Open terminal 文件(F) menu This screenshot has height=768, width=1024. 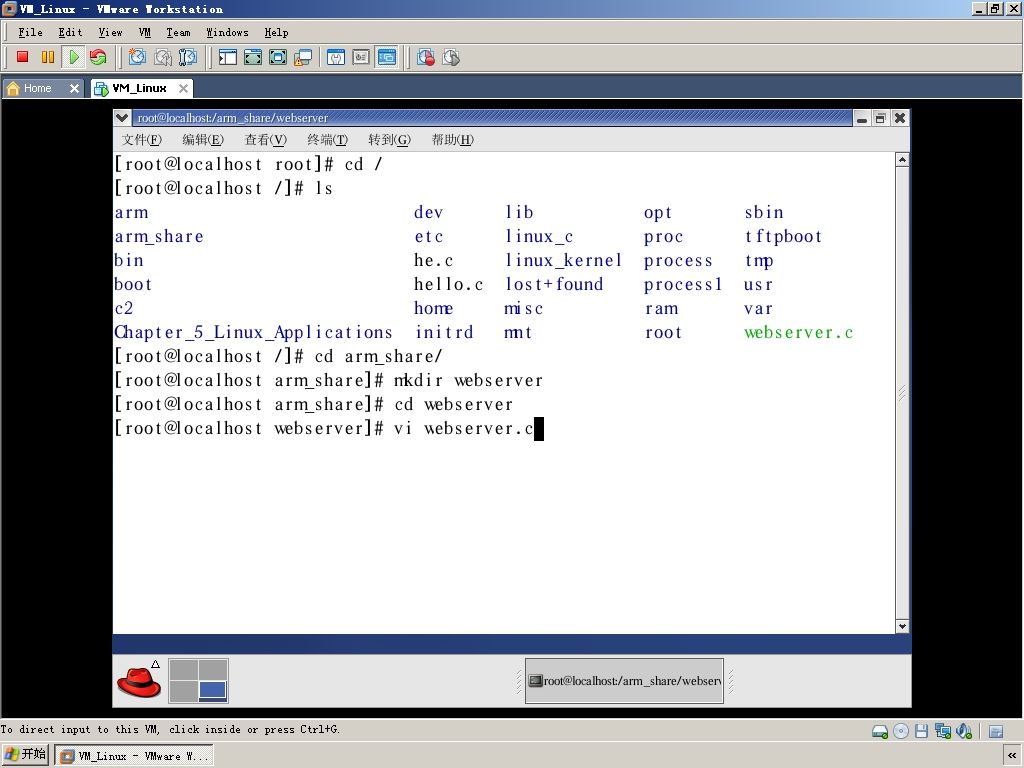coord(142,140)
